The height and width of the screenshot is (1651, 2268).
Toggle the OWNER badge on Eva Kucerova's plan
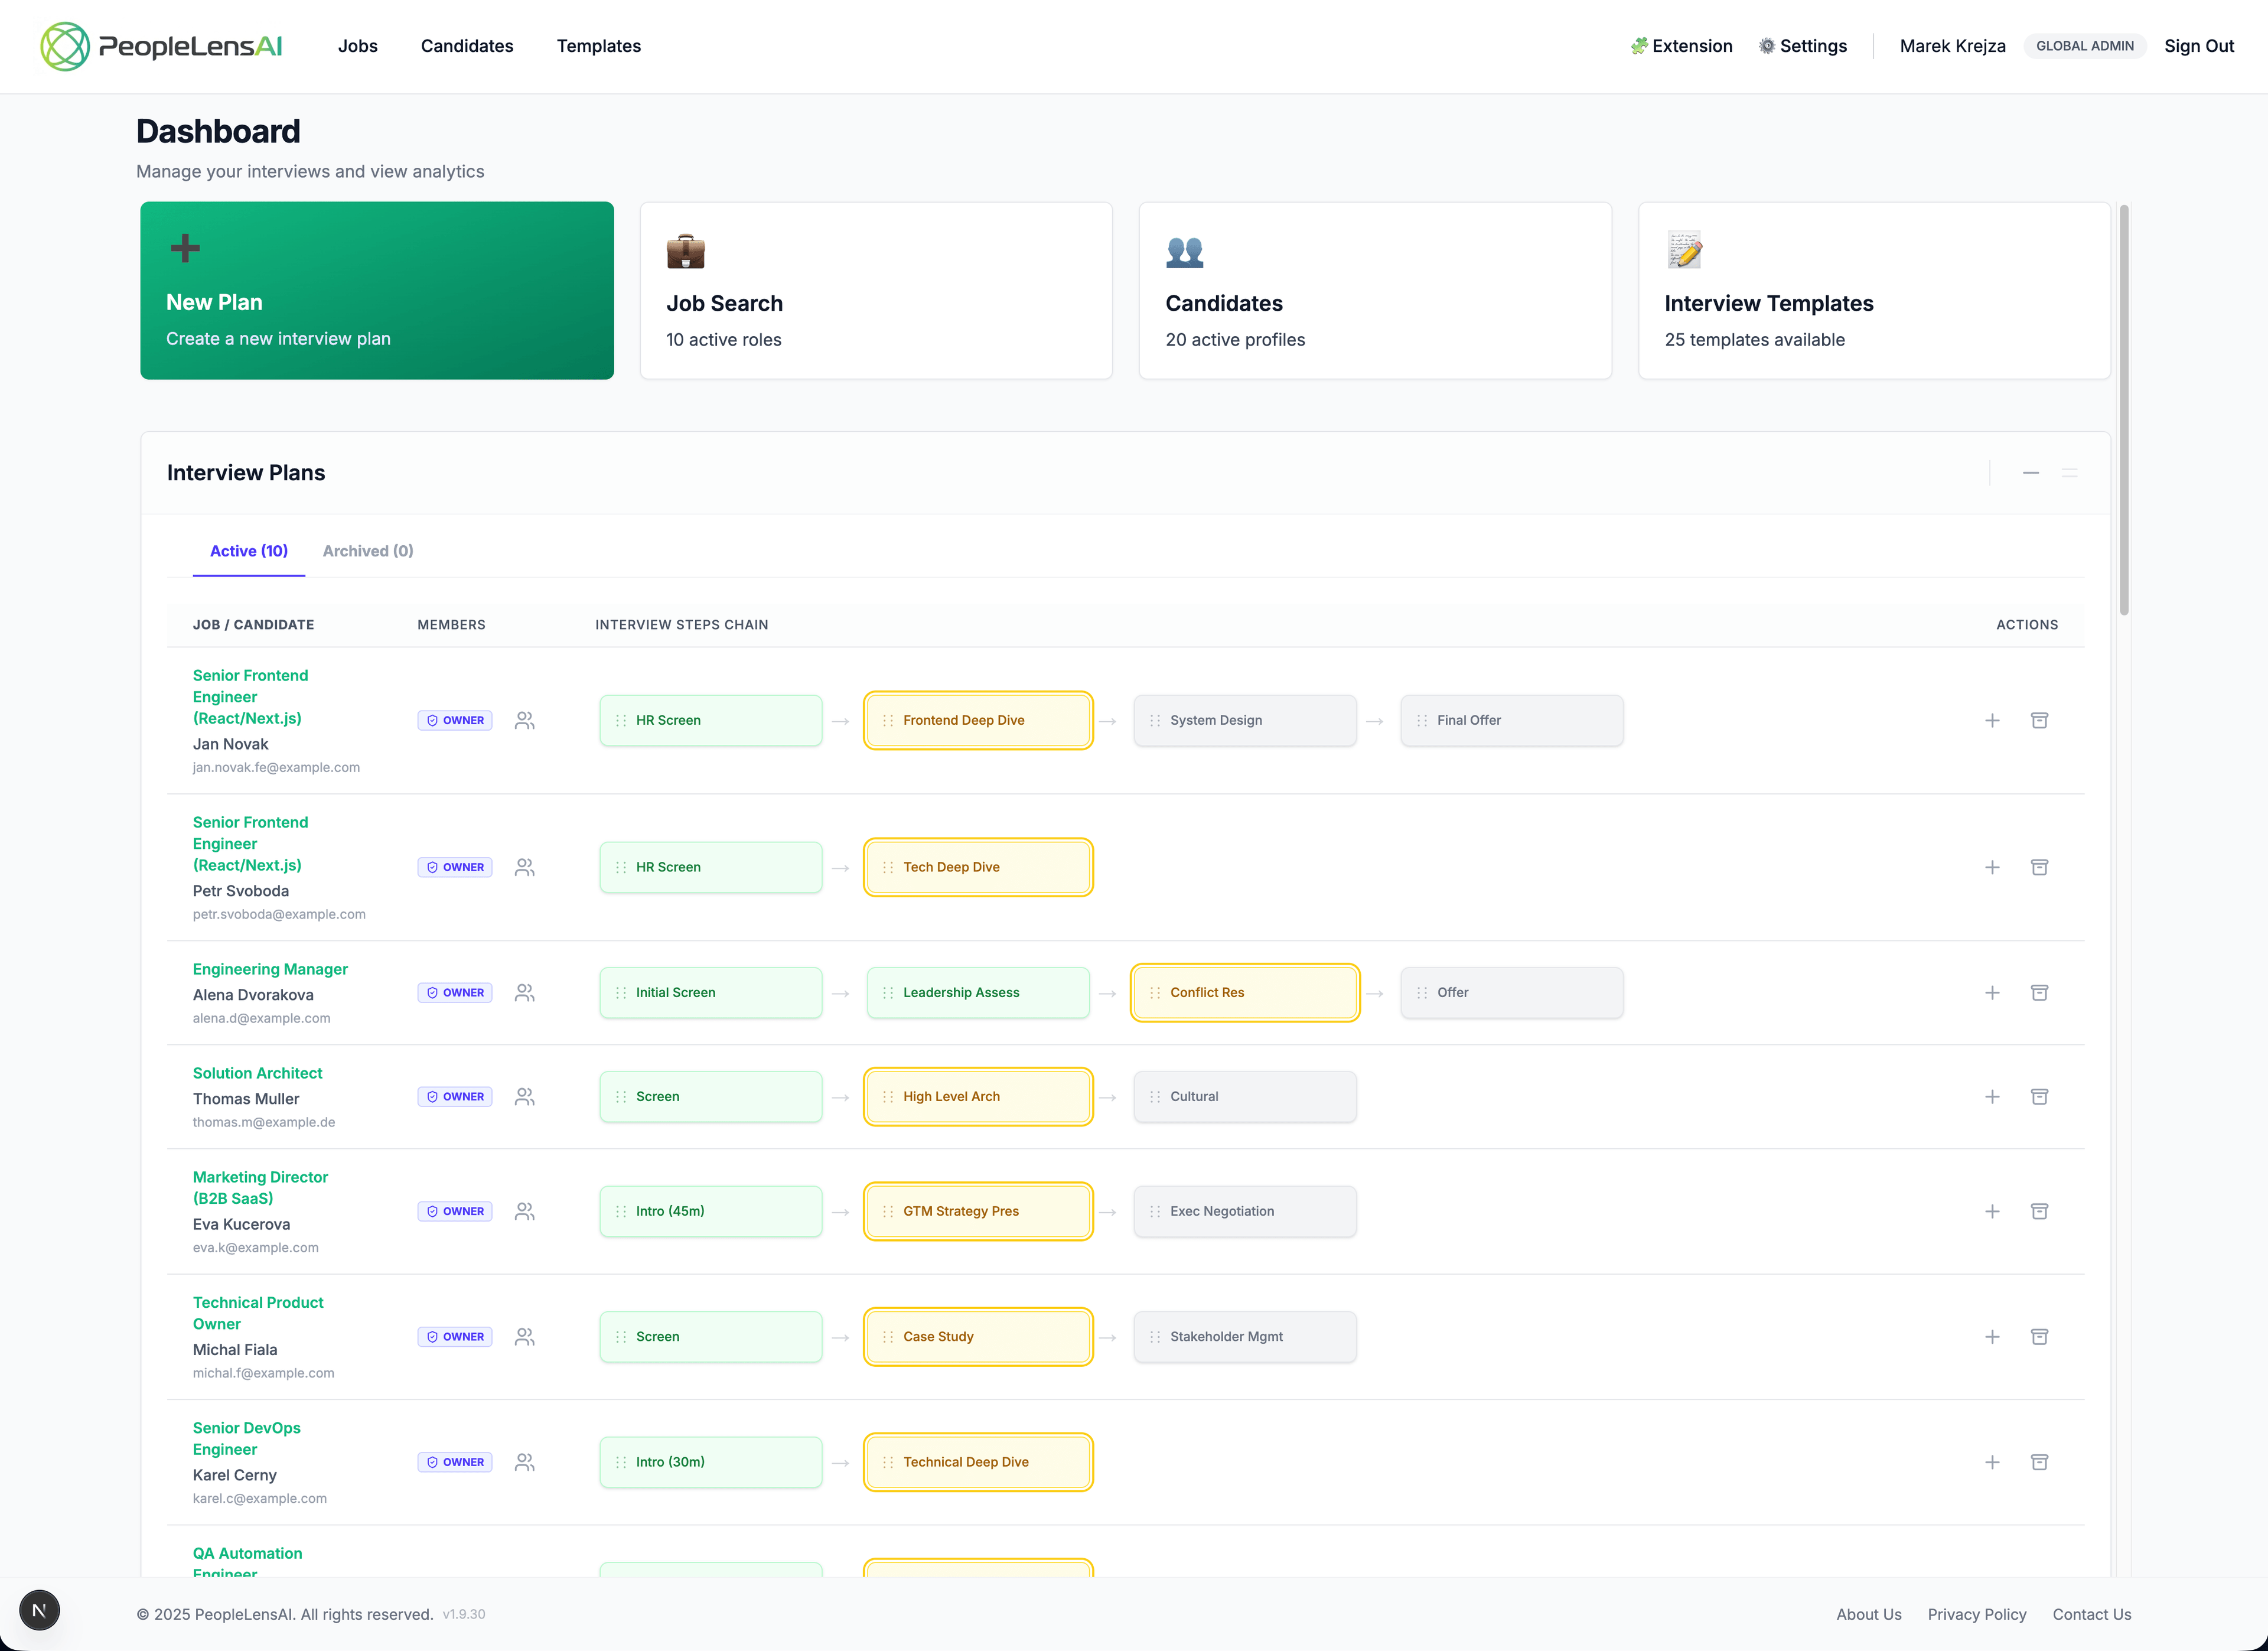tap(455, 1211)
